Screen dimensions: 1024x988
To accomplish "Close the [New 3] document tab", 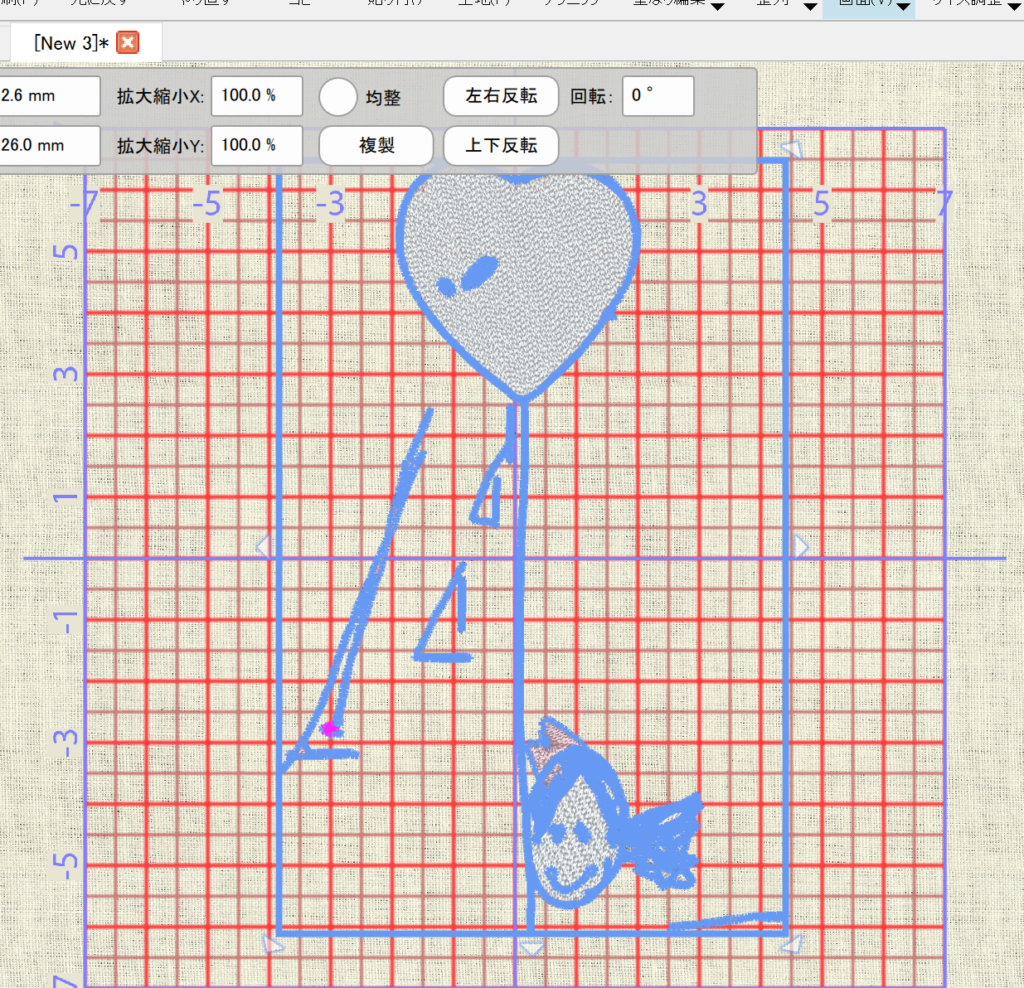I will point(127,43).
